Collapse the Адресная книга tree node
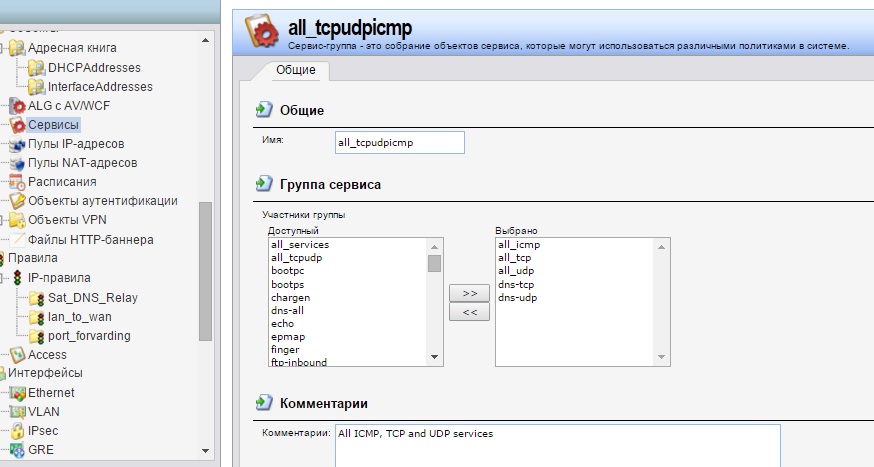874x467 pixels. 2,48
